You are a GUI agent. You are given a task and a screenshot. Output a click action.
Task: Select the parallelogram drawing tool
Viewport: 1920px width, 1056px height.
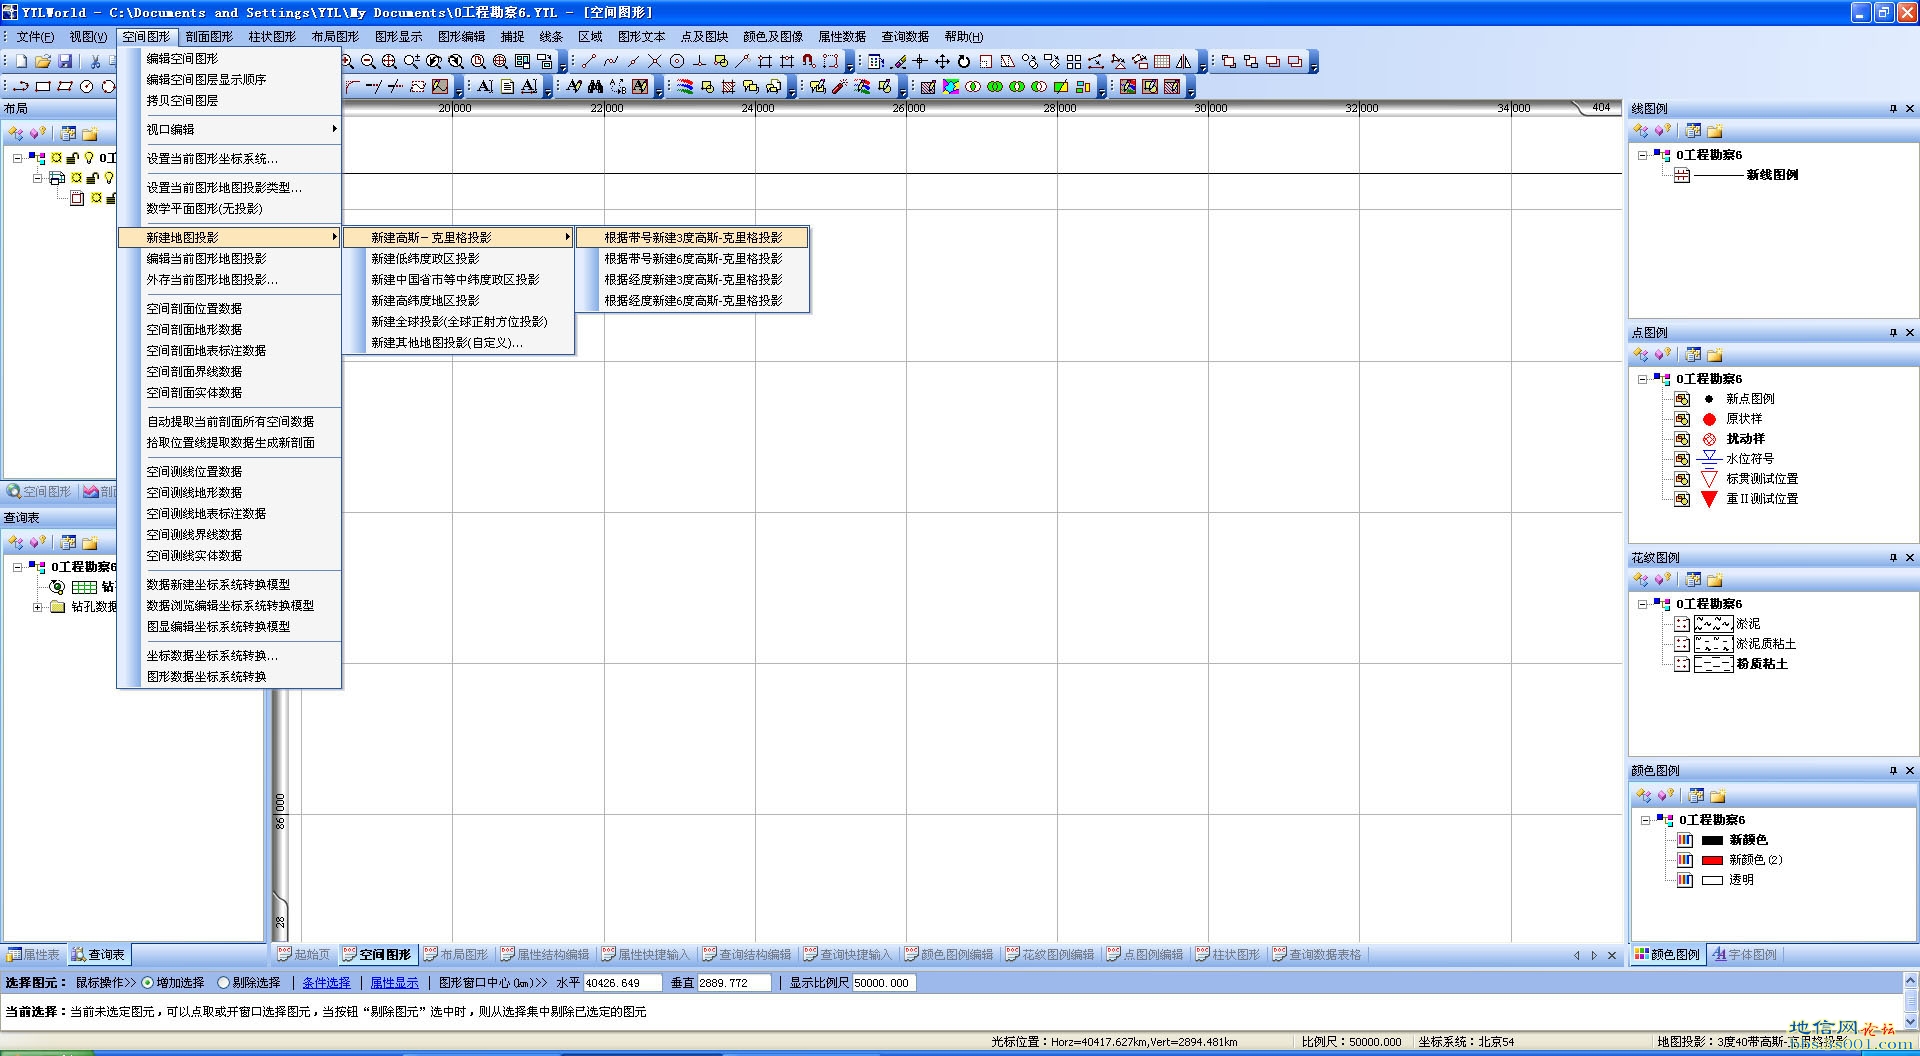point(65,86)
